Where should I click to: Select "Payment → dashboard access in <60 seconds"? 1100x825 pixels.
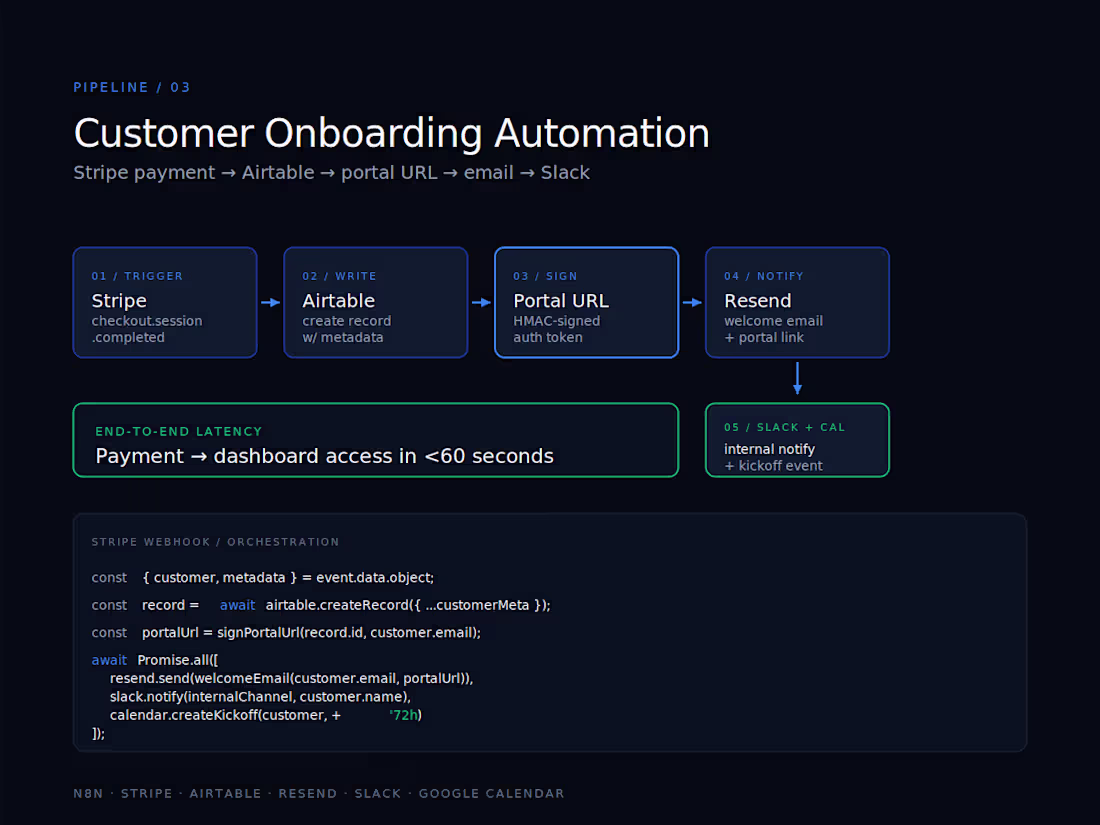click(x=324, y=456)
